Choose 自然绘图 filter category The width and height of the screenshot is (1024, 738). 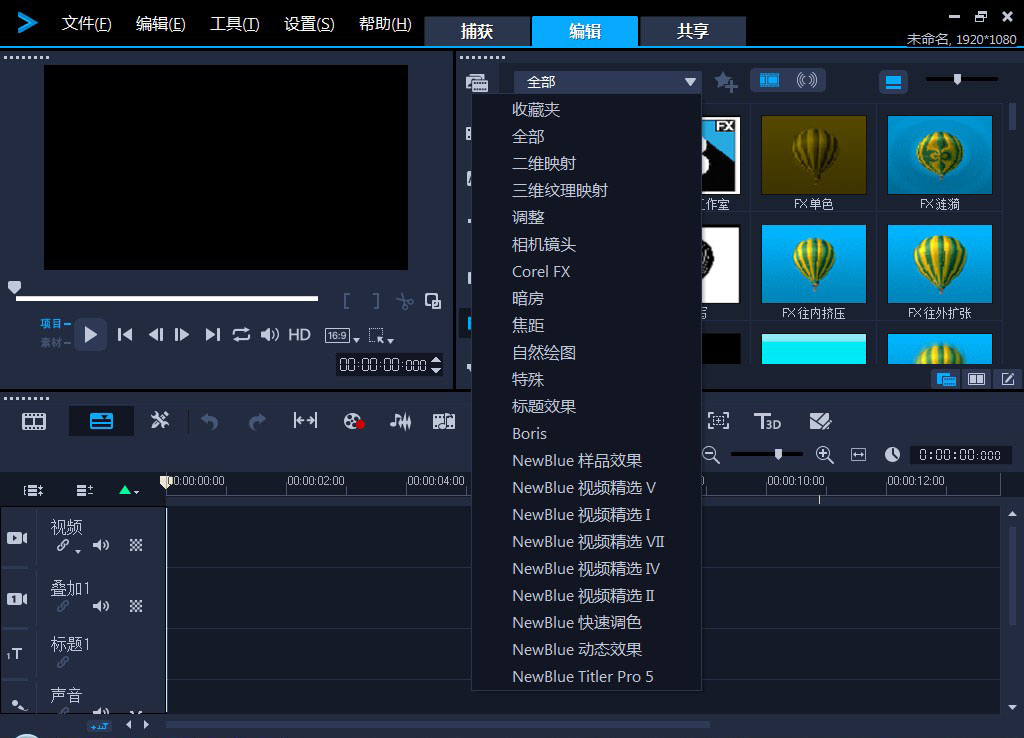pyautogui.click(x=586, y=353)
